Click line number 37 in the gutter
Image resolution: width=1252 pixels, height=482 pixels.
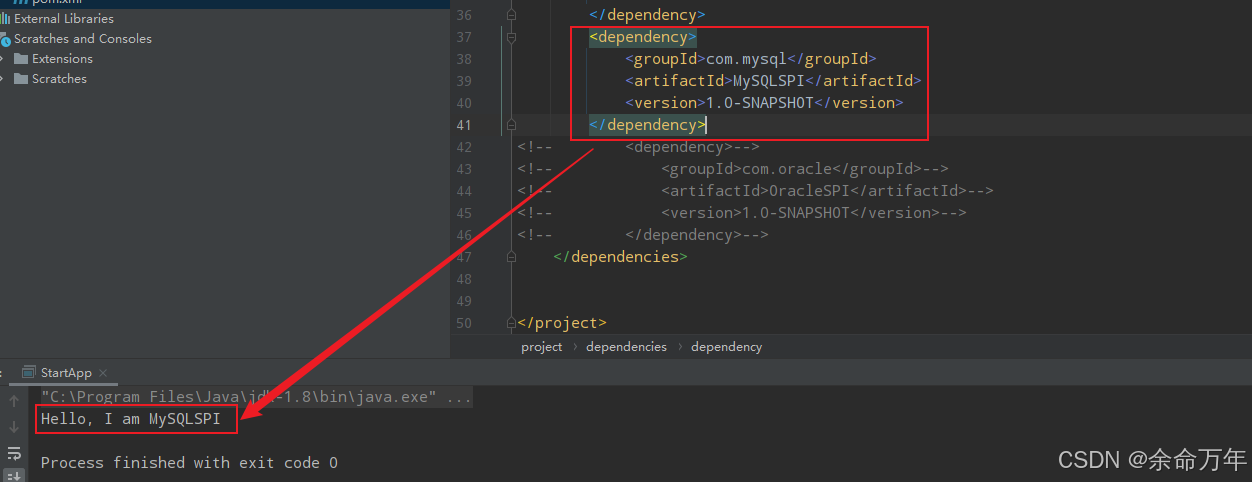point(463,37)
